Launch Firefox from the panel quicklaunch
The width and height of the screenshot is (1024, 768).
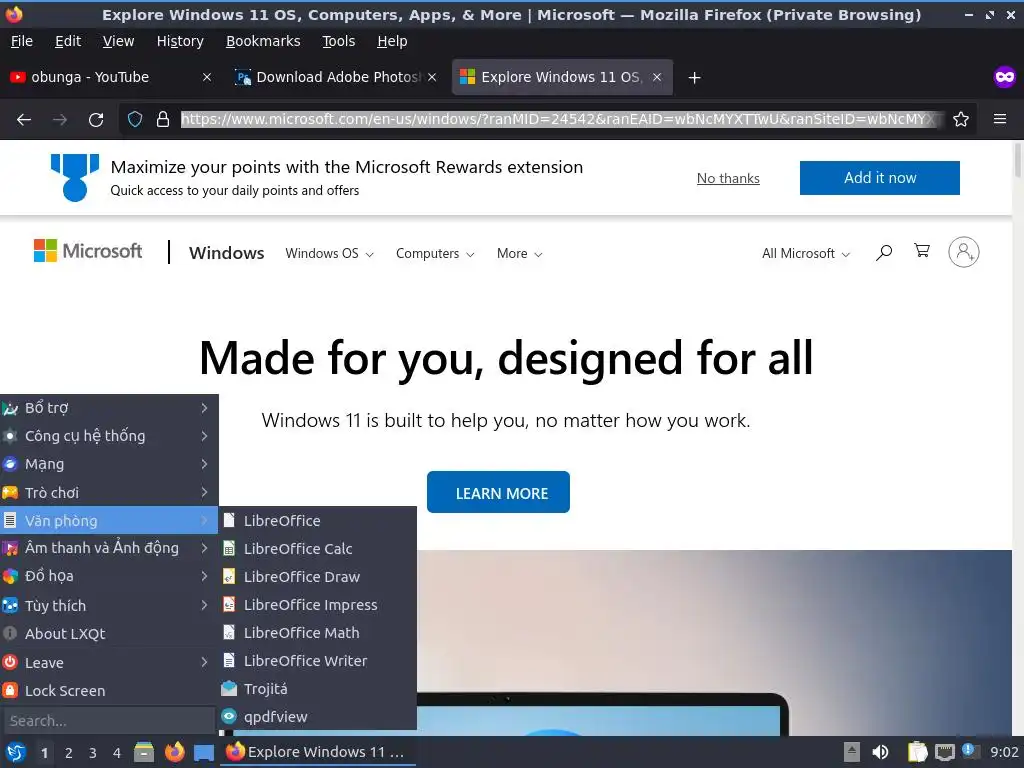[x=174, y=752]
